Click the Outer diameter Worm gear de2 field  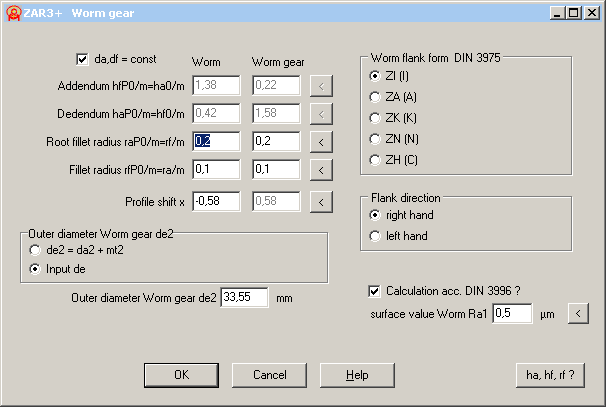(x=244, y=298)
